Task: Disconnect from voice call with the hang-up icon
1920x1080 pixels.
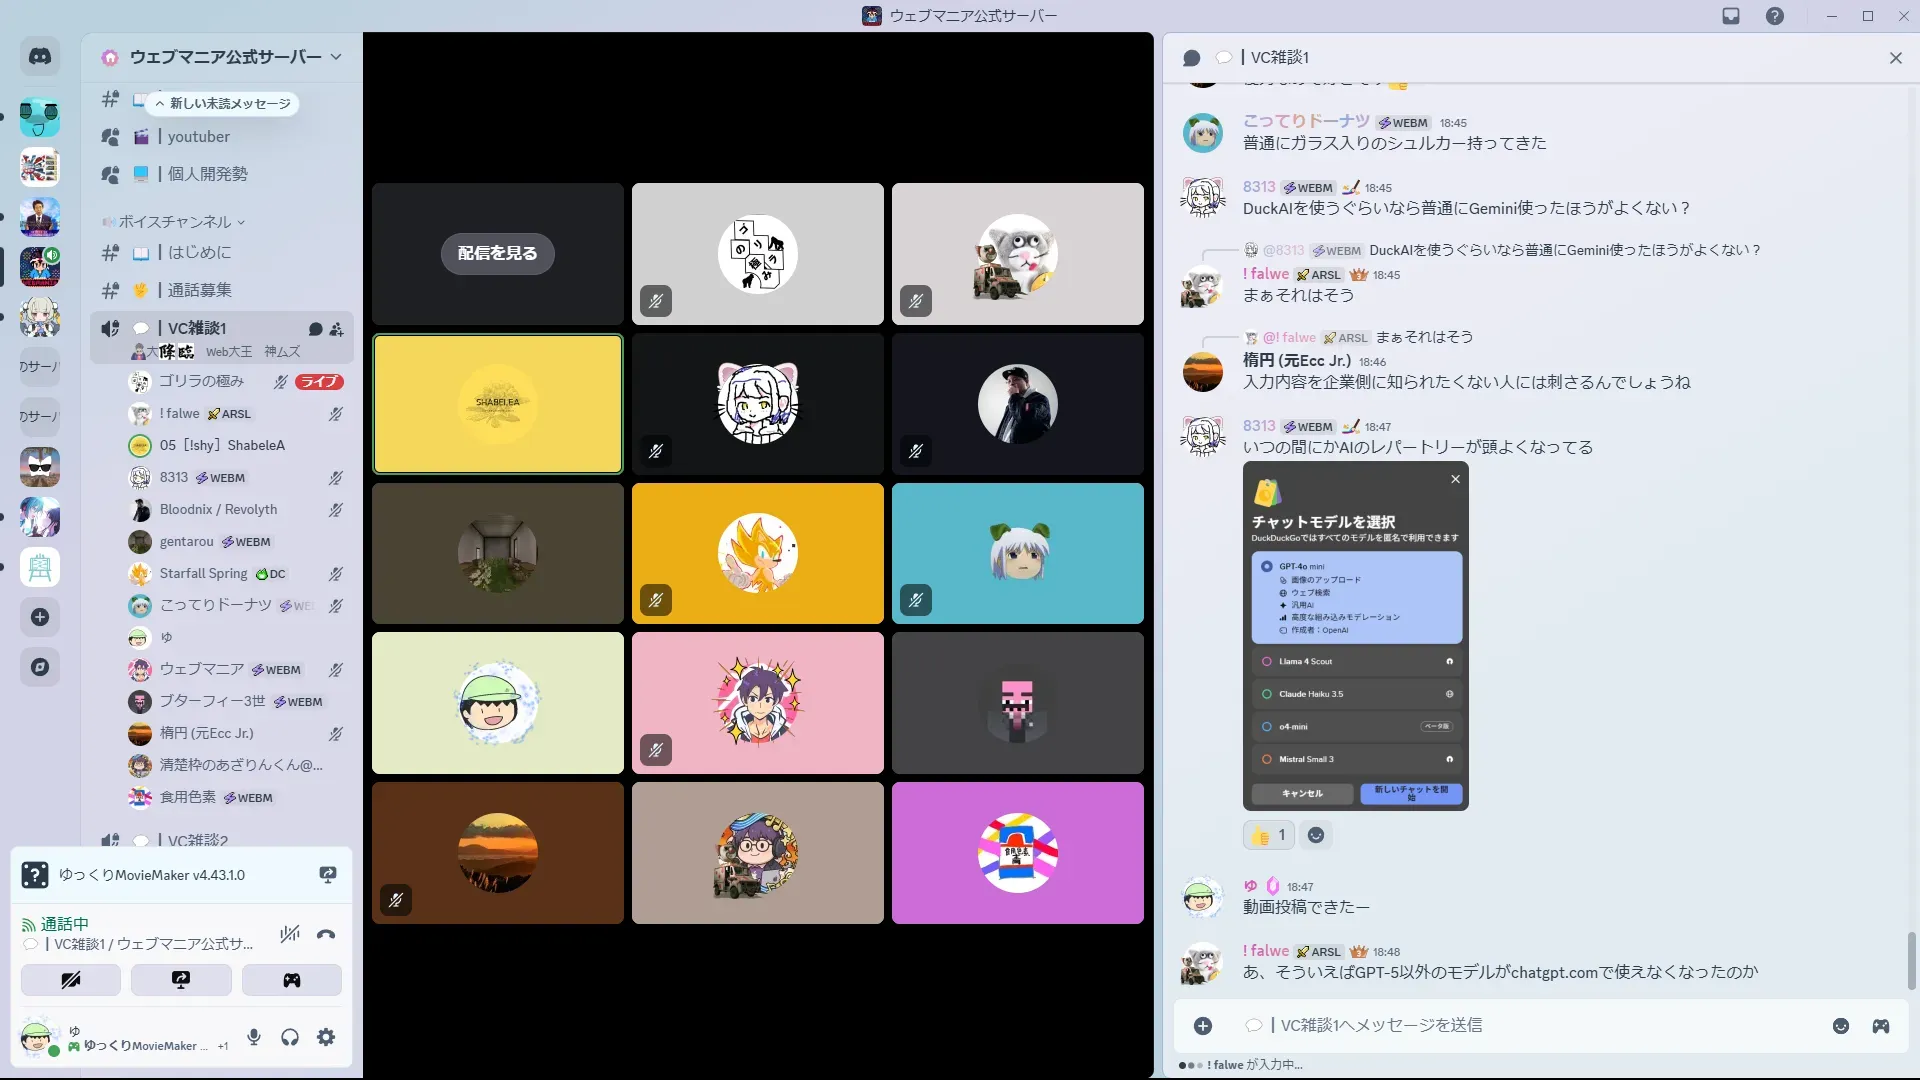Action: pyautogui.click(x=326, y=934)
